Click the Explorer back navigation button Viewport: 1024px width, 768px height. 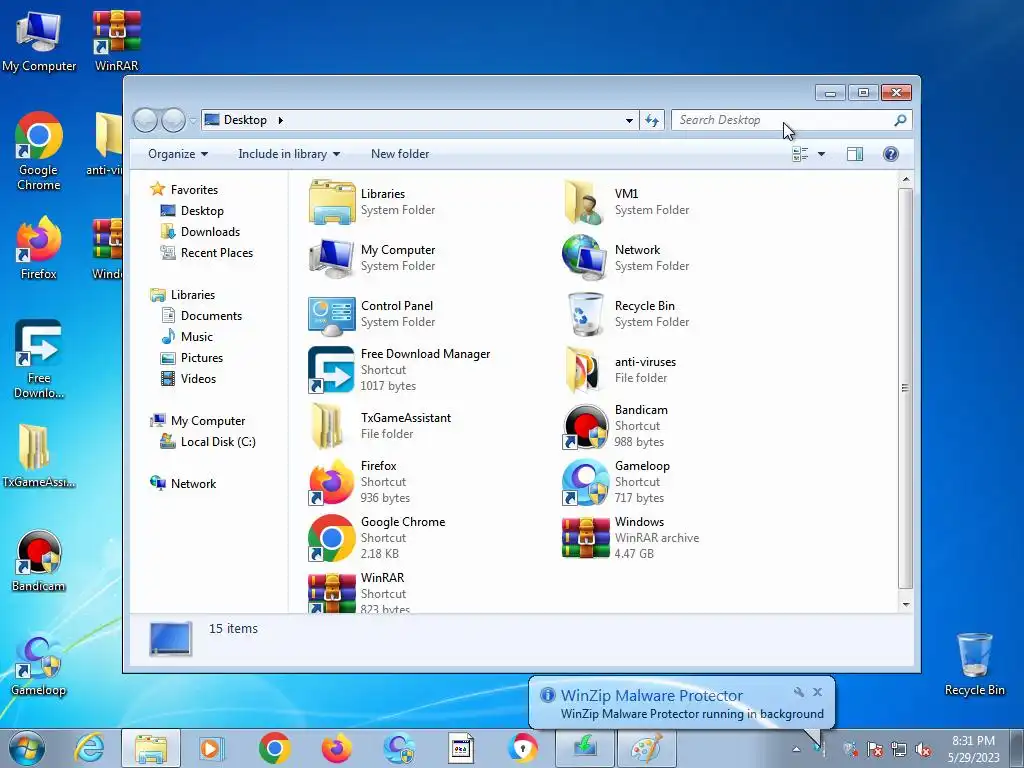[x=145, y=120]
